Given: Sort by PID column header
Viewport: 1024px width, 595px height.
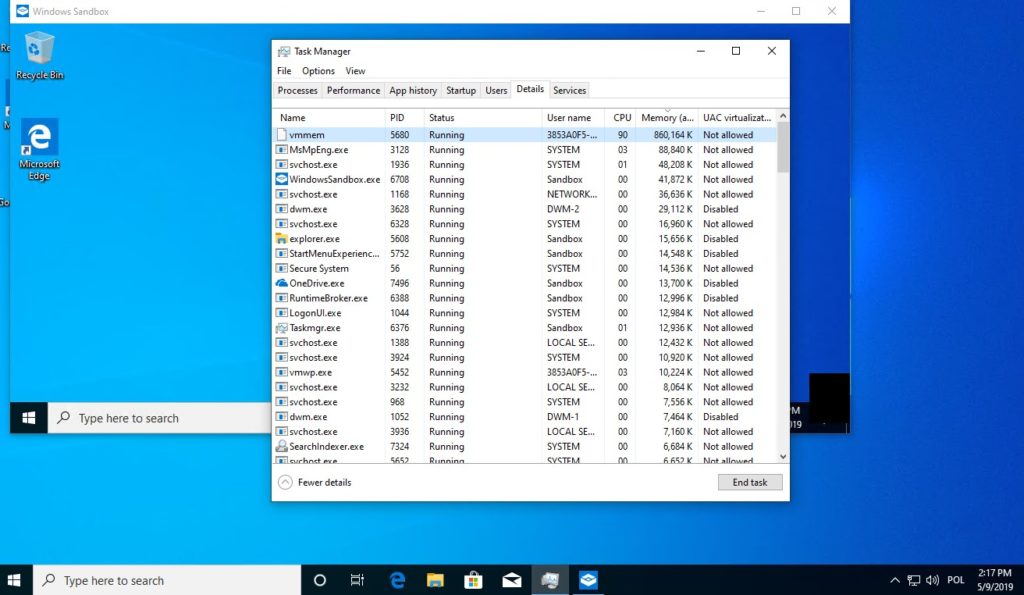Looking at the screenshot, I should 404,118.
